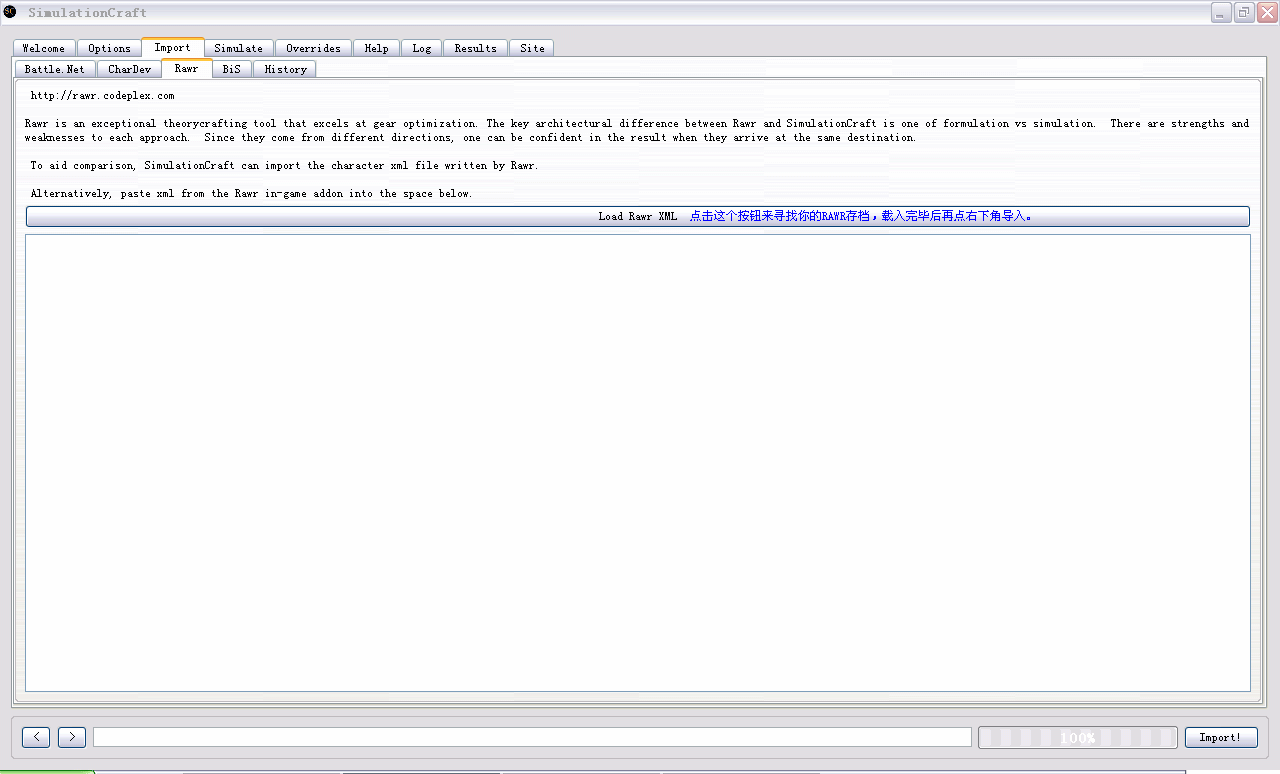Click inside the large XML paste text area
The height and width of the screenshot is (774, 1280).
[x=638, y=463]
